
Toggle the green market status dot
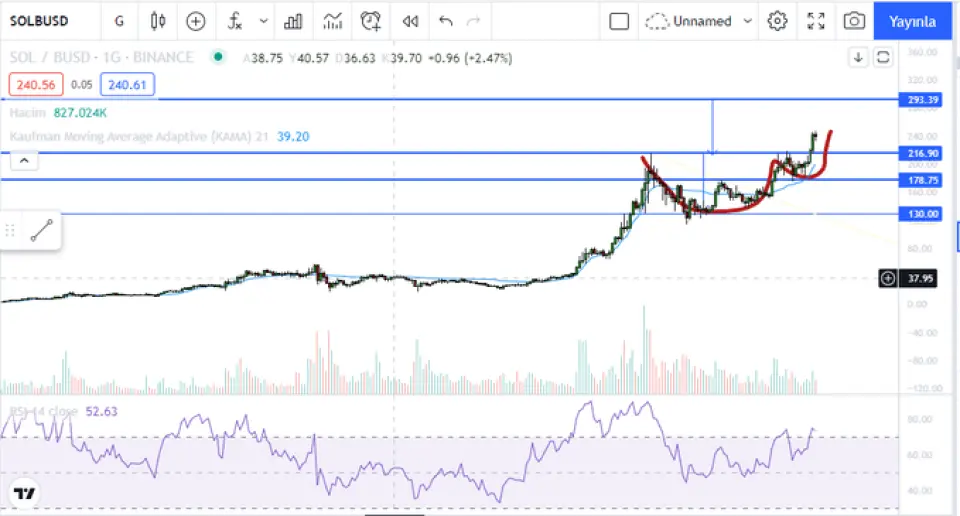217,58
